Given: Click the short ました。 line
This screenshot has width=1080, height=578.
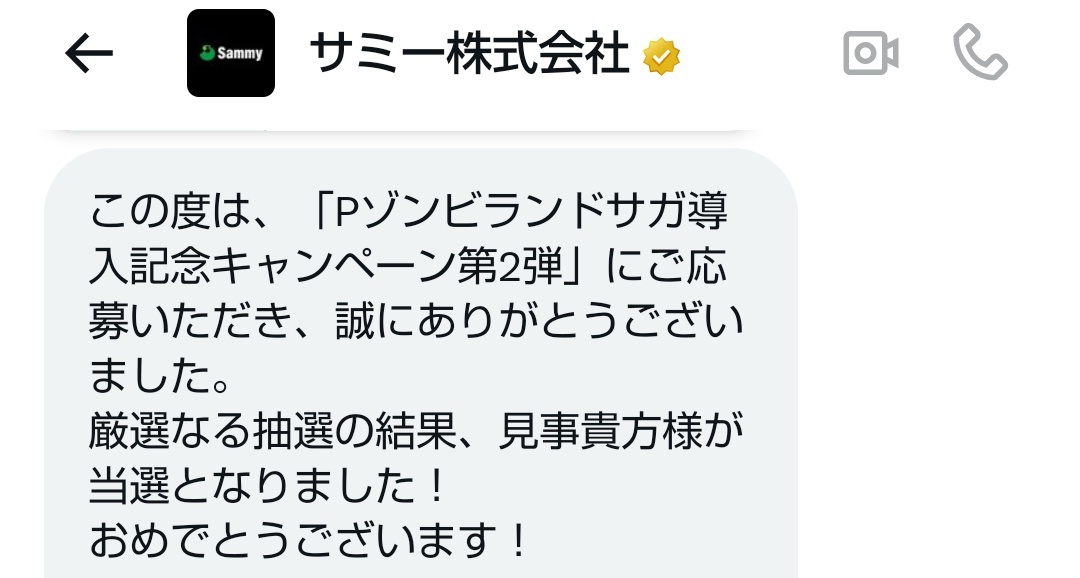Looking at the screenshot, I should [x=159, y=376].
